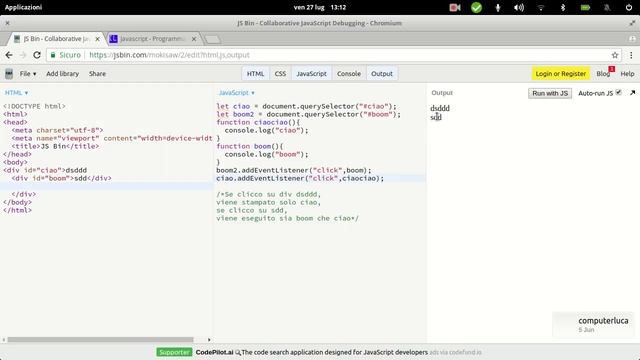The width and height of the screenshot is (640, 360).
Task: Click the boom2.addEventListener code line
Action: 294,170
